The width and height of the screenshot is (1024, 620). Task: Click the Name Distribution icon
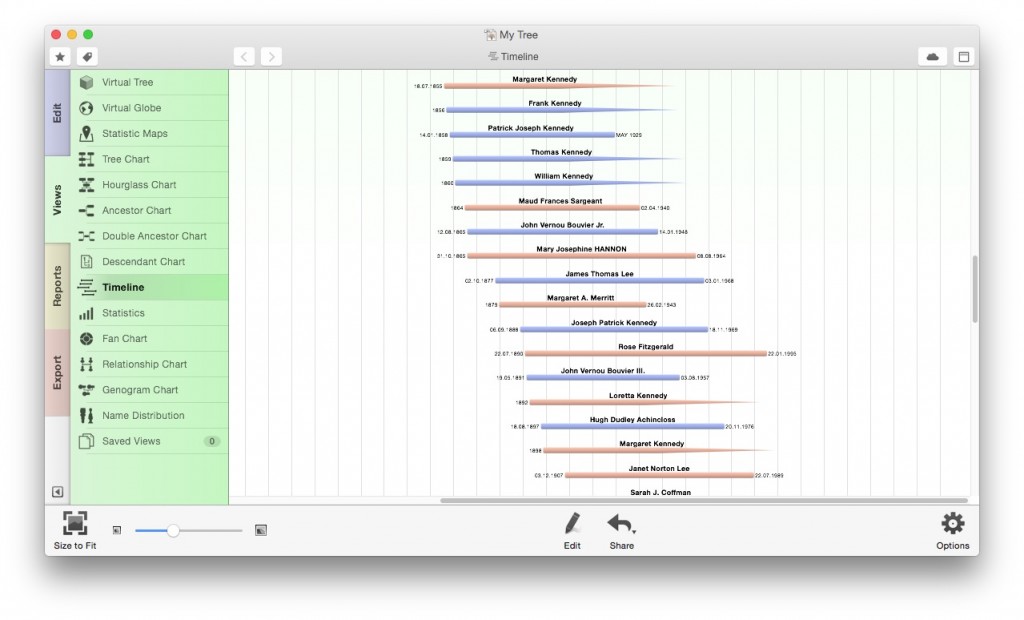tap(86, 416)
